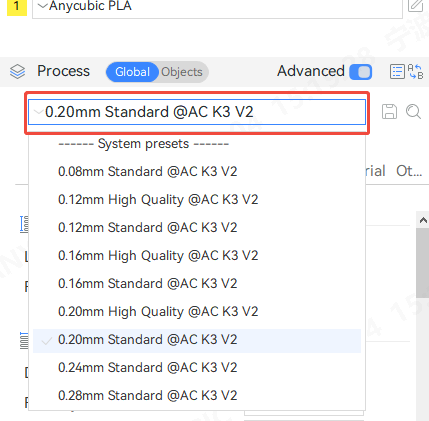
Task: Choose 0.16mm Standard @AC K3 V2 preset
Action: pos(197,284)
